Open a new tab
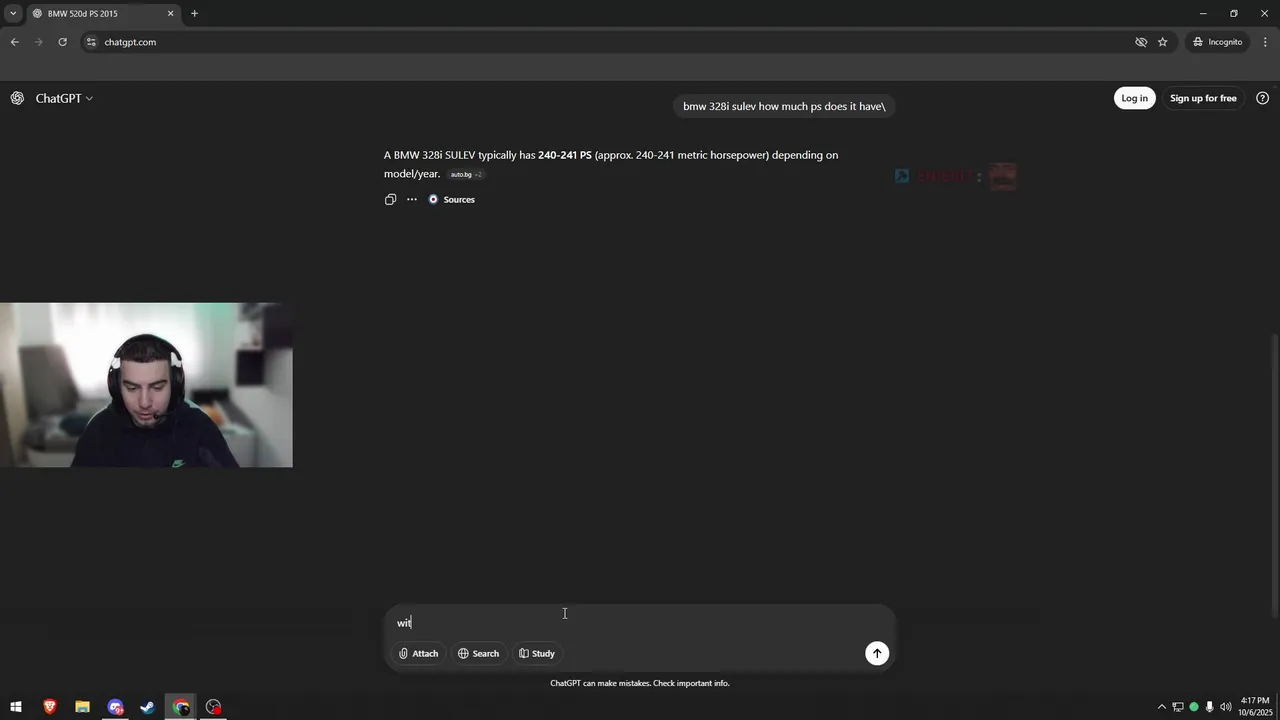Image resolution: width=1280 pixels, height=720 pixels. 194,14
